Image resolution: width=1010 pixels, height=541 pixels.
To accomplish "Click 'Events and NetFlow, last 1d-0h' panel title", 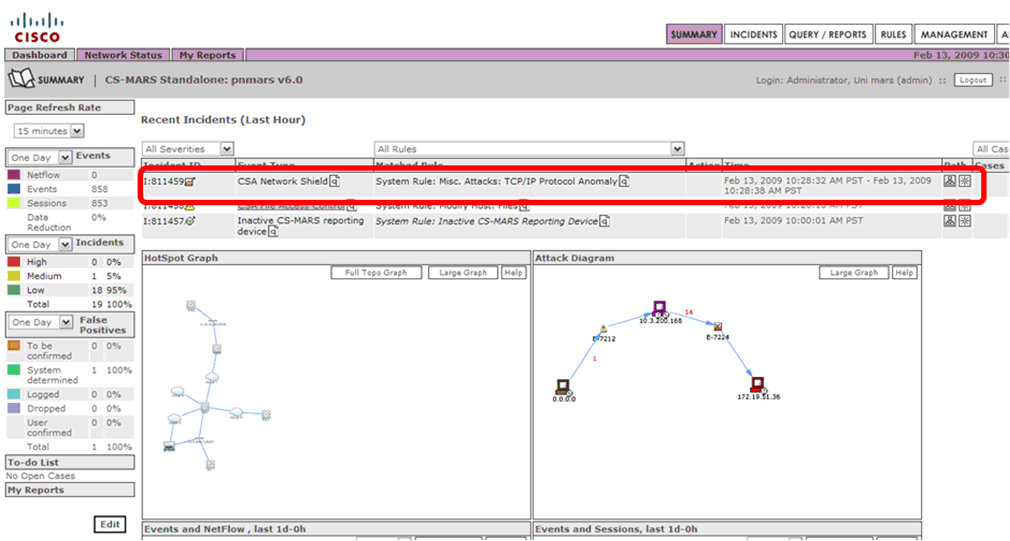I will [227, 529].
